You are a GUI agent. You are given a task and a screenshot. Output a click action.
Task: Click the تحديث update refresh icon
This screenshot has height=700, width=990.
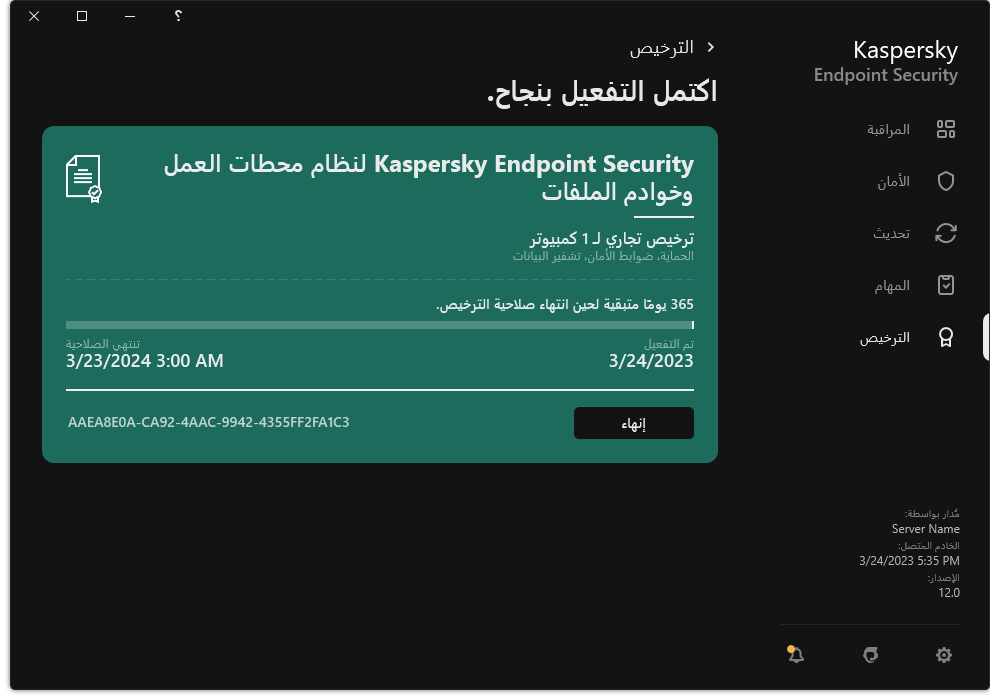pyautogui.click(x=945, y=233)
